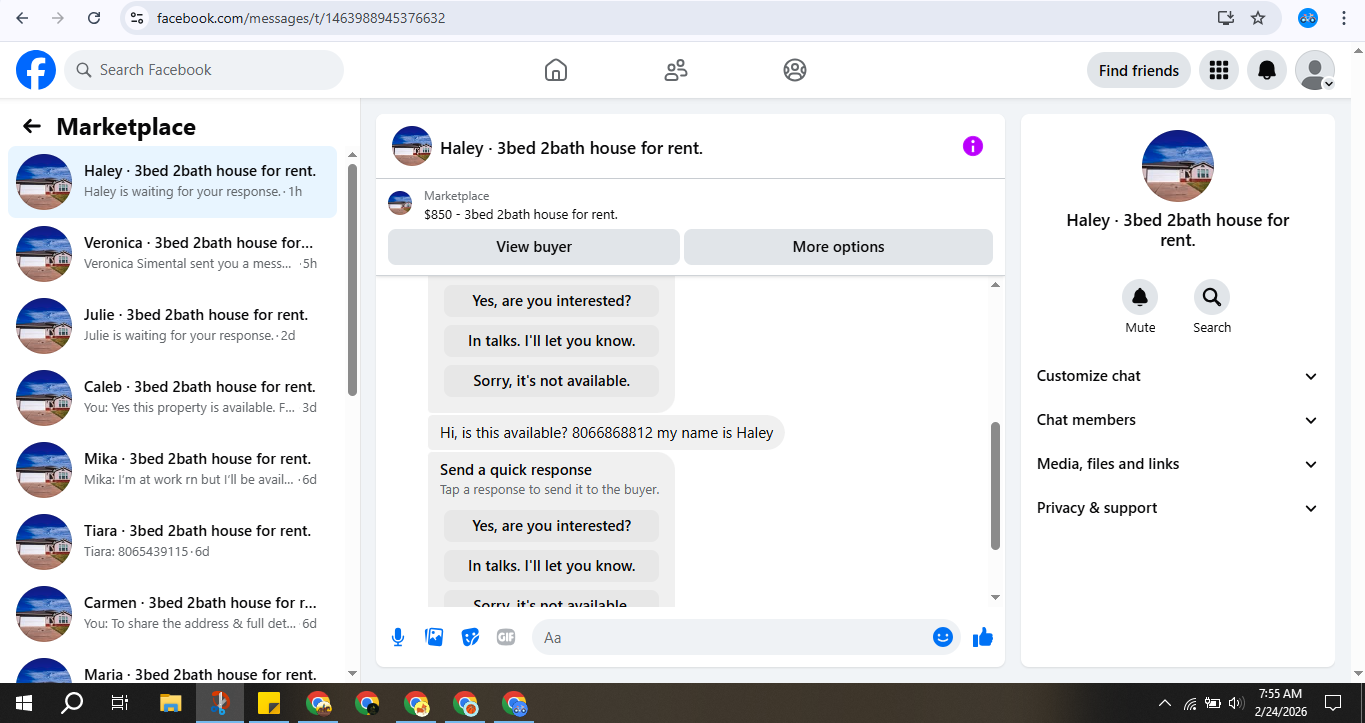Open the taskbar clock and date

[1280, 703]
